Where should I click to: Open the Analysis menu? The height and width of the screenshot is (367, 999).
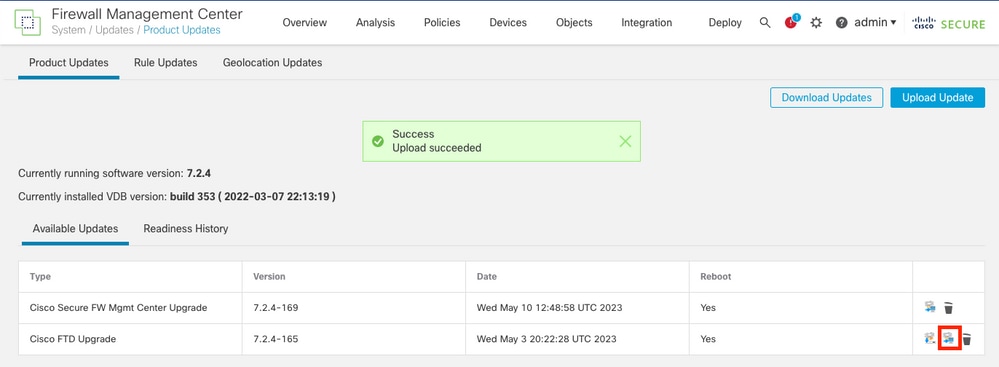coord(375,22)
